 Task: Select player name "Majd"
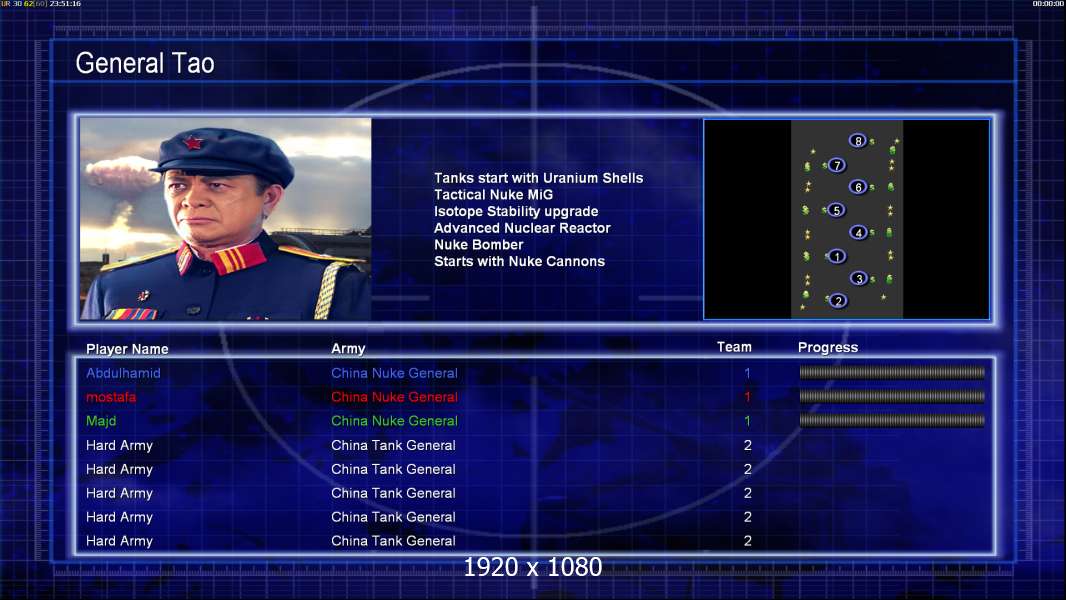coord(101,421)
